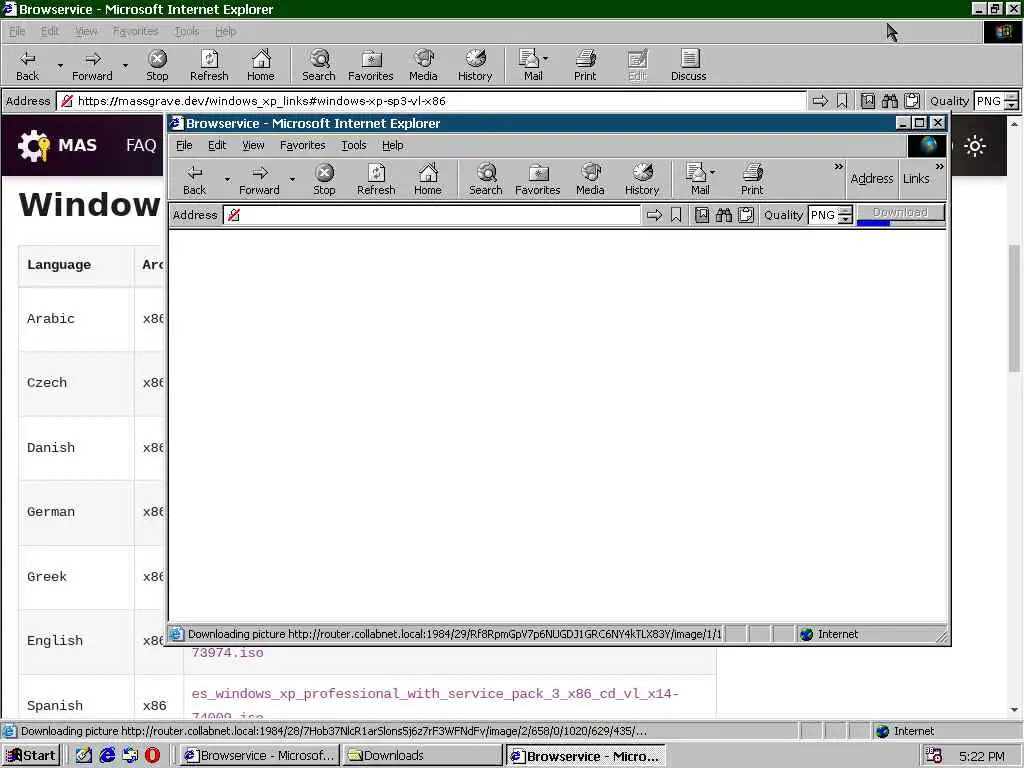Click the Go arrow in the front window address bar
Image resolution: width=1024 pixels, height=768 pixels.
[654, 215]
